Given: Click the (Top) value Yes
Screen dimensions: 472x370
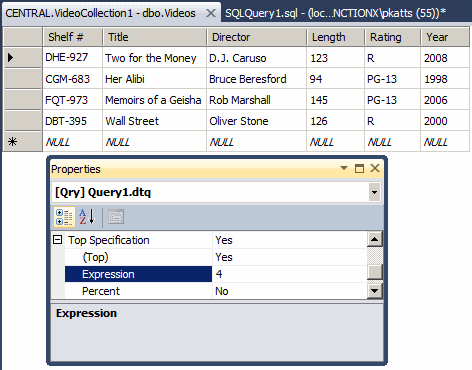Looking at the screenshot, I should [289, 257].
